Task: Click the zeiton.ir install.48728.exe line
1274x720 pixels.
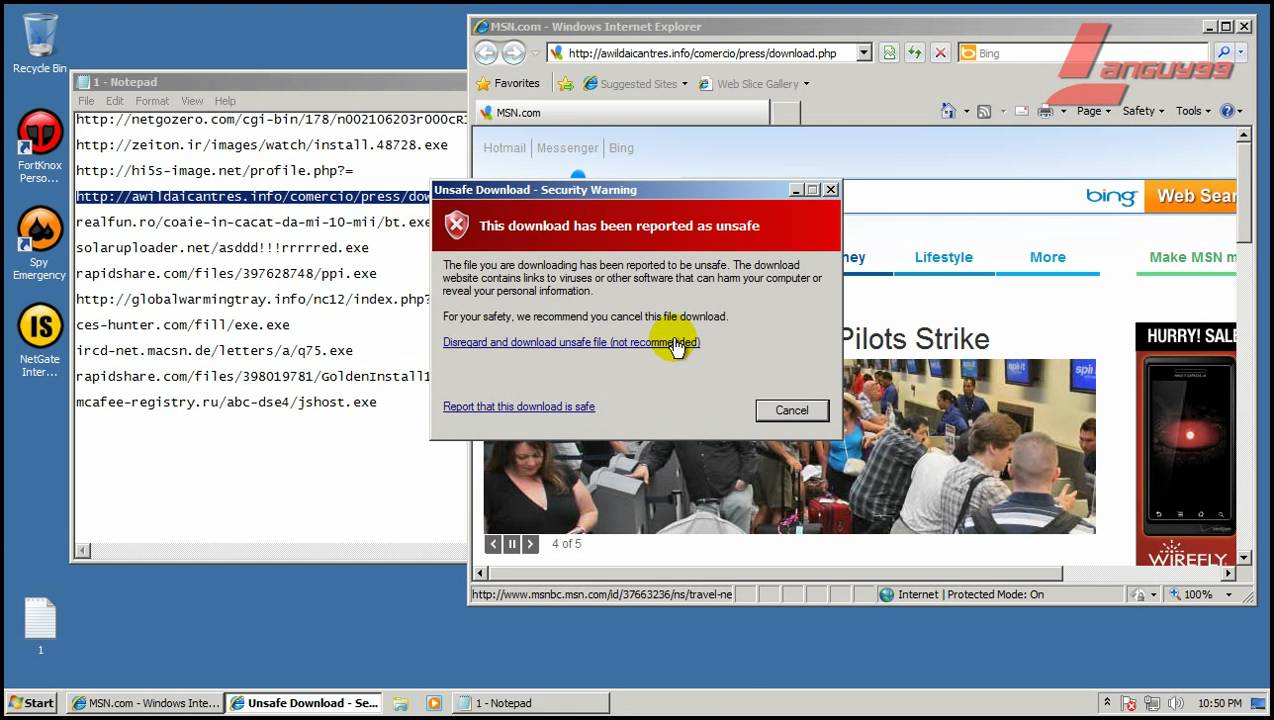Action: (262, 145)
